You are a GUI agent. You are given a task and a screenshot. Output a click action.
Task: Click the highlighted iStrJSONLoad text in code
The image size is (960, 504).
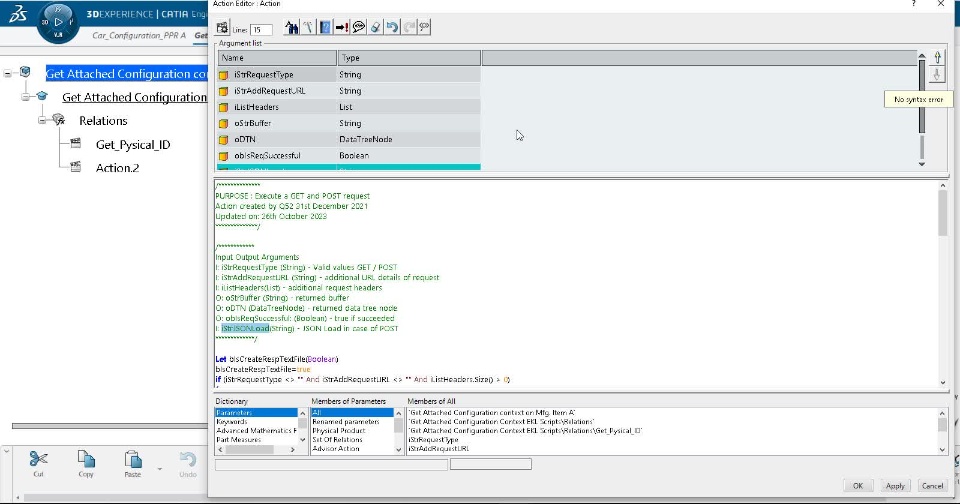[246, 328]
